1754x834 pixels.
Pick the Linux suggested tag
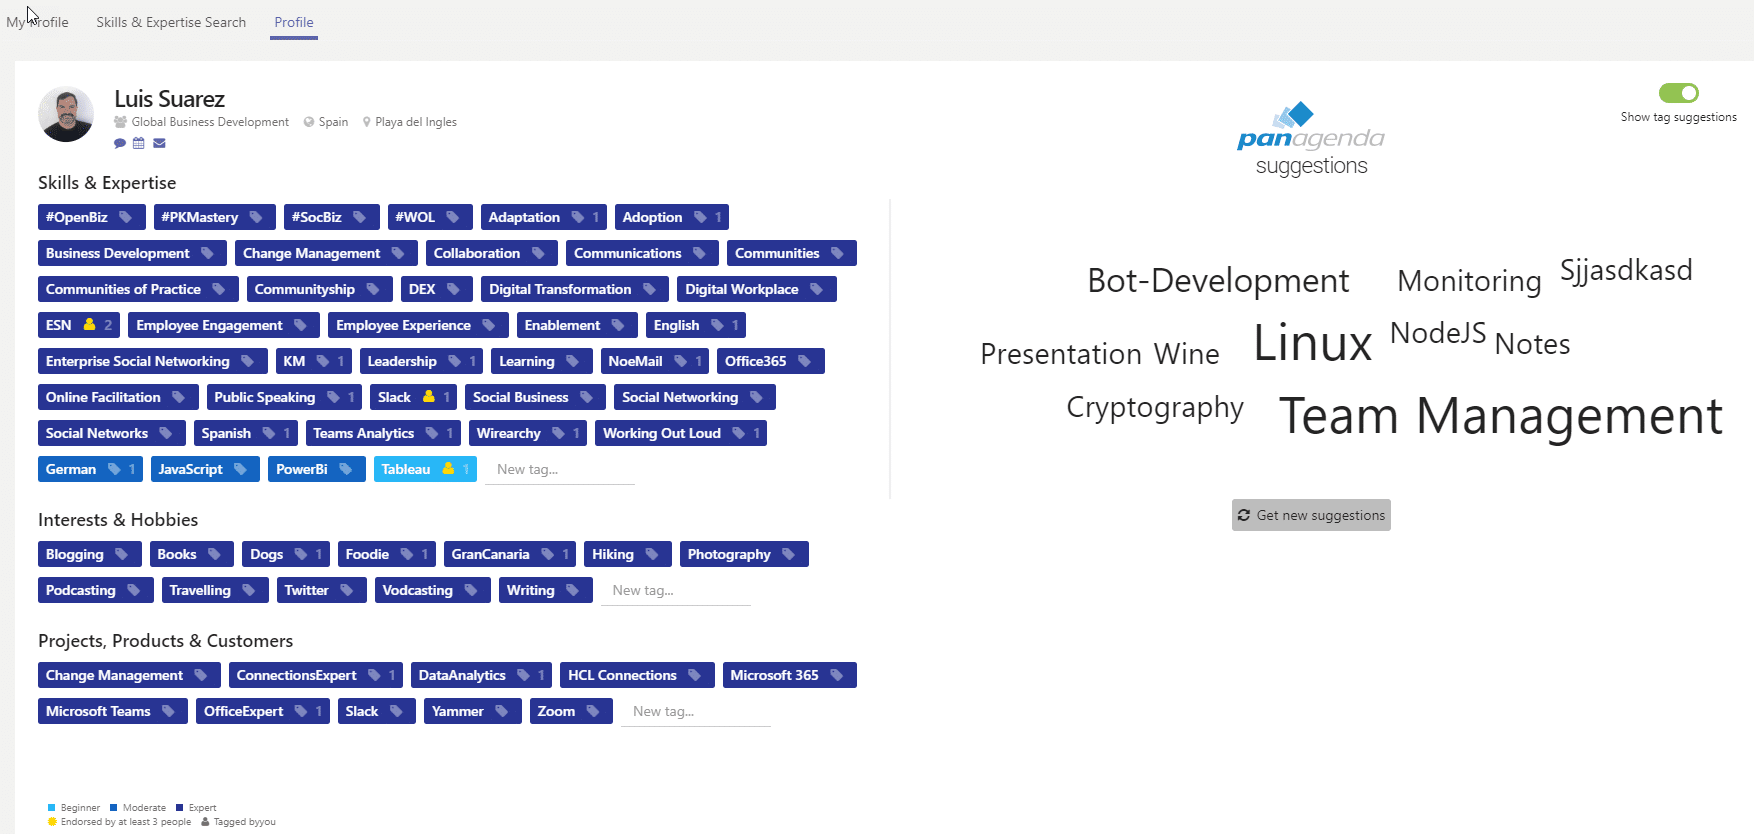pos(1312,343)
